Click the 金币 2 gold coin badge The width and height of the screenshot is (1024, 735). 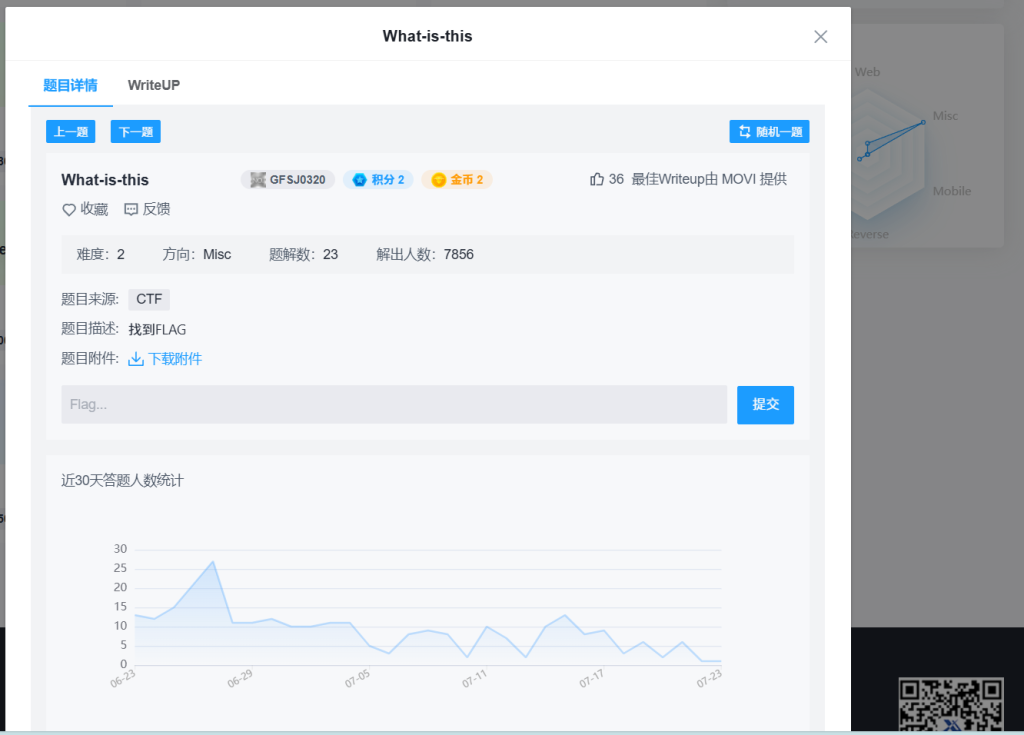457,180
